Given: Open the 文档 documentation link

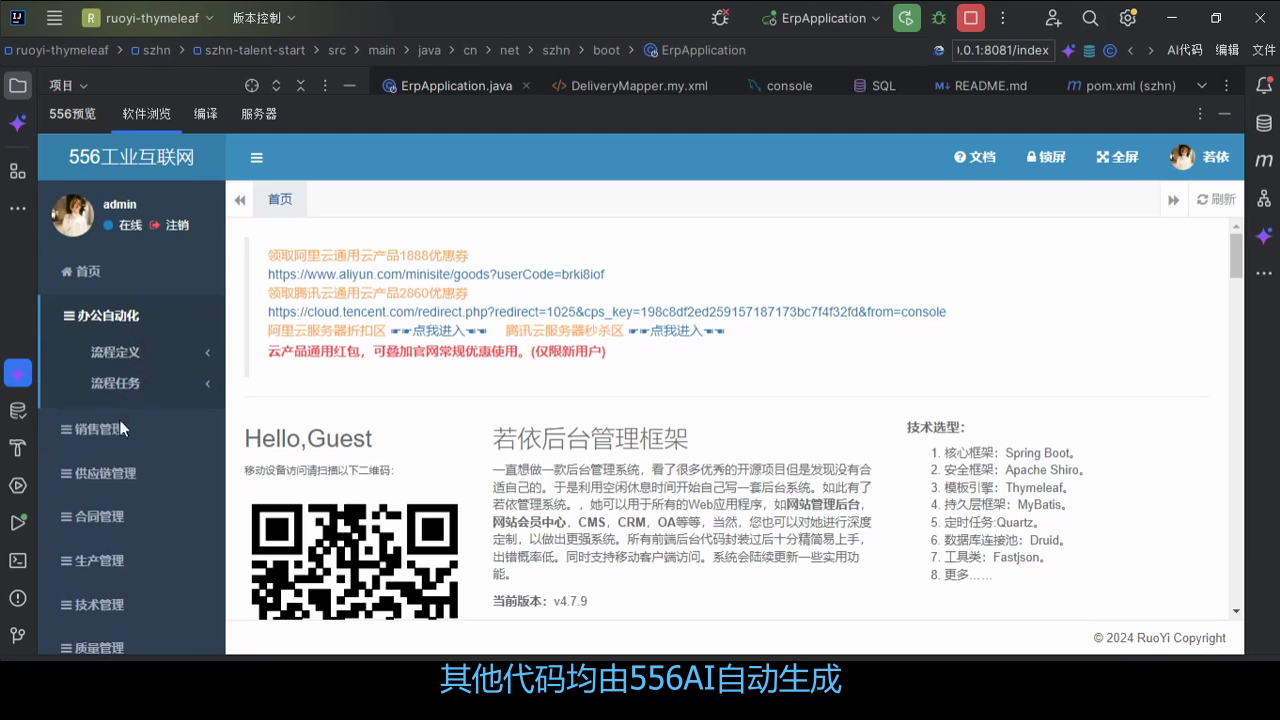Looking at the screenshot, I should pyautogui.click(x=975, y=157).
